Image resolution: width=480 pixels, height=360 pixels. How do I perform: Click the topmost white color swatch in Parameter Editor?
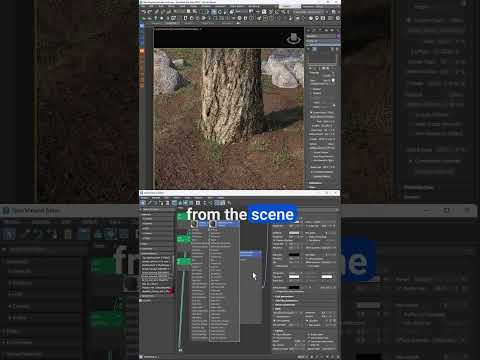pyautogui.click(x=294, y=232)
